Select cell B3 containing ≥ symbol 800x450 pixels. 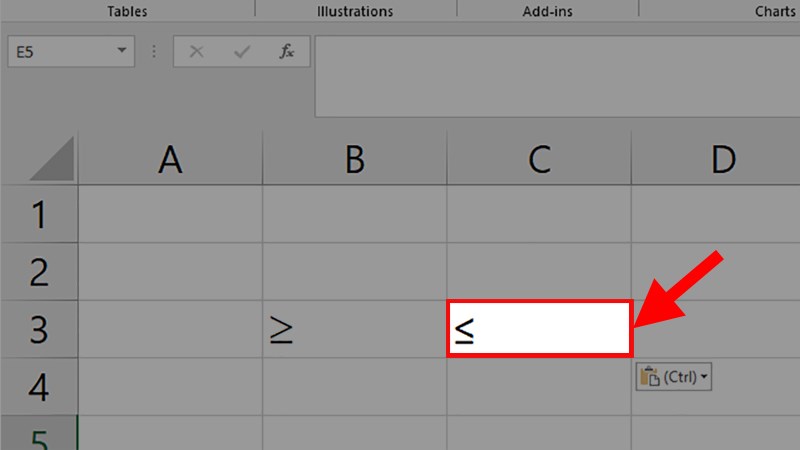(355, 329)
